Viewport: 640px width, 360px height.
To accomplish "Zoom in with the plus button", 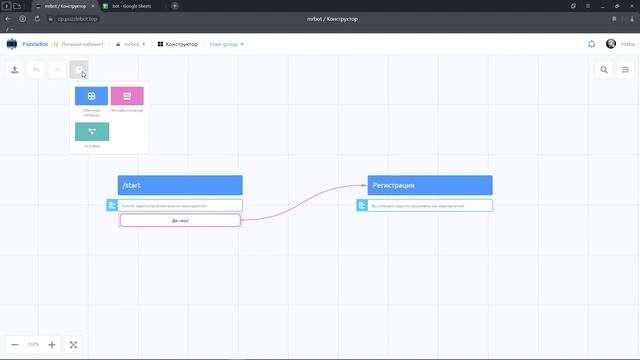I will 52,345.
